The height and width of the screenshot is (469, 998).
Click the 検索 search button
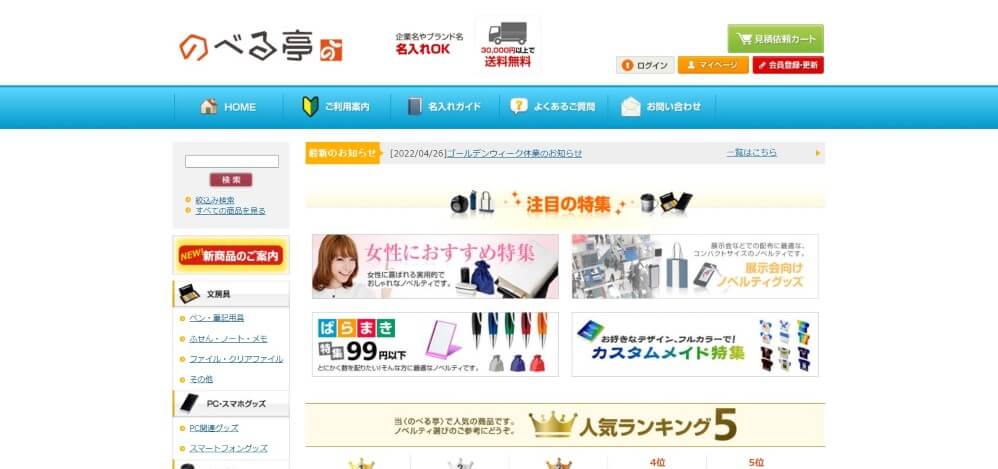tap(231, 180)
